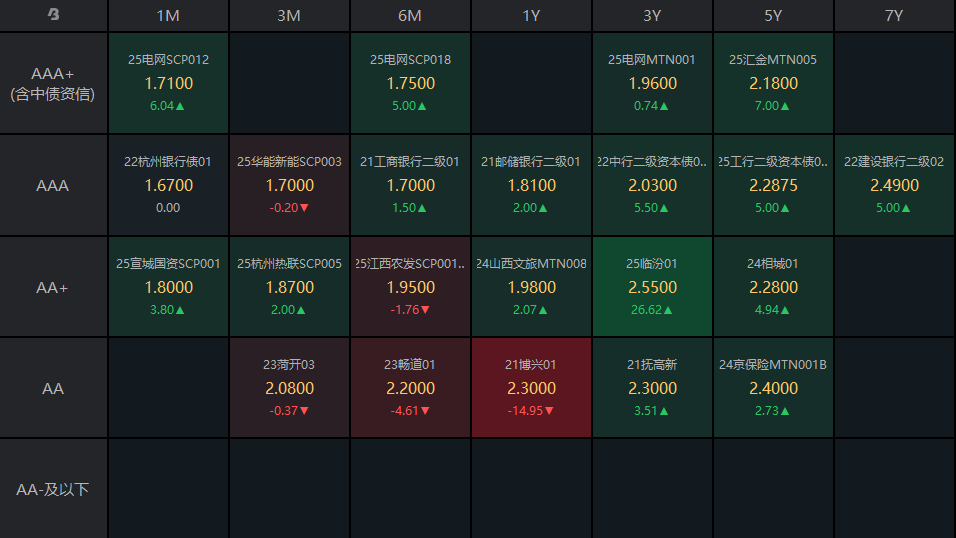Click the 22建设银行二级02 cell
The height and width of the screenshot is (538, 956).
click(894, 185)
